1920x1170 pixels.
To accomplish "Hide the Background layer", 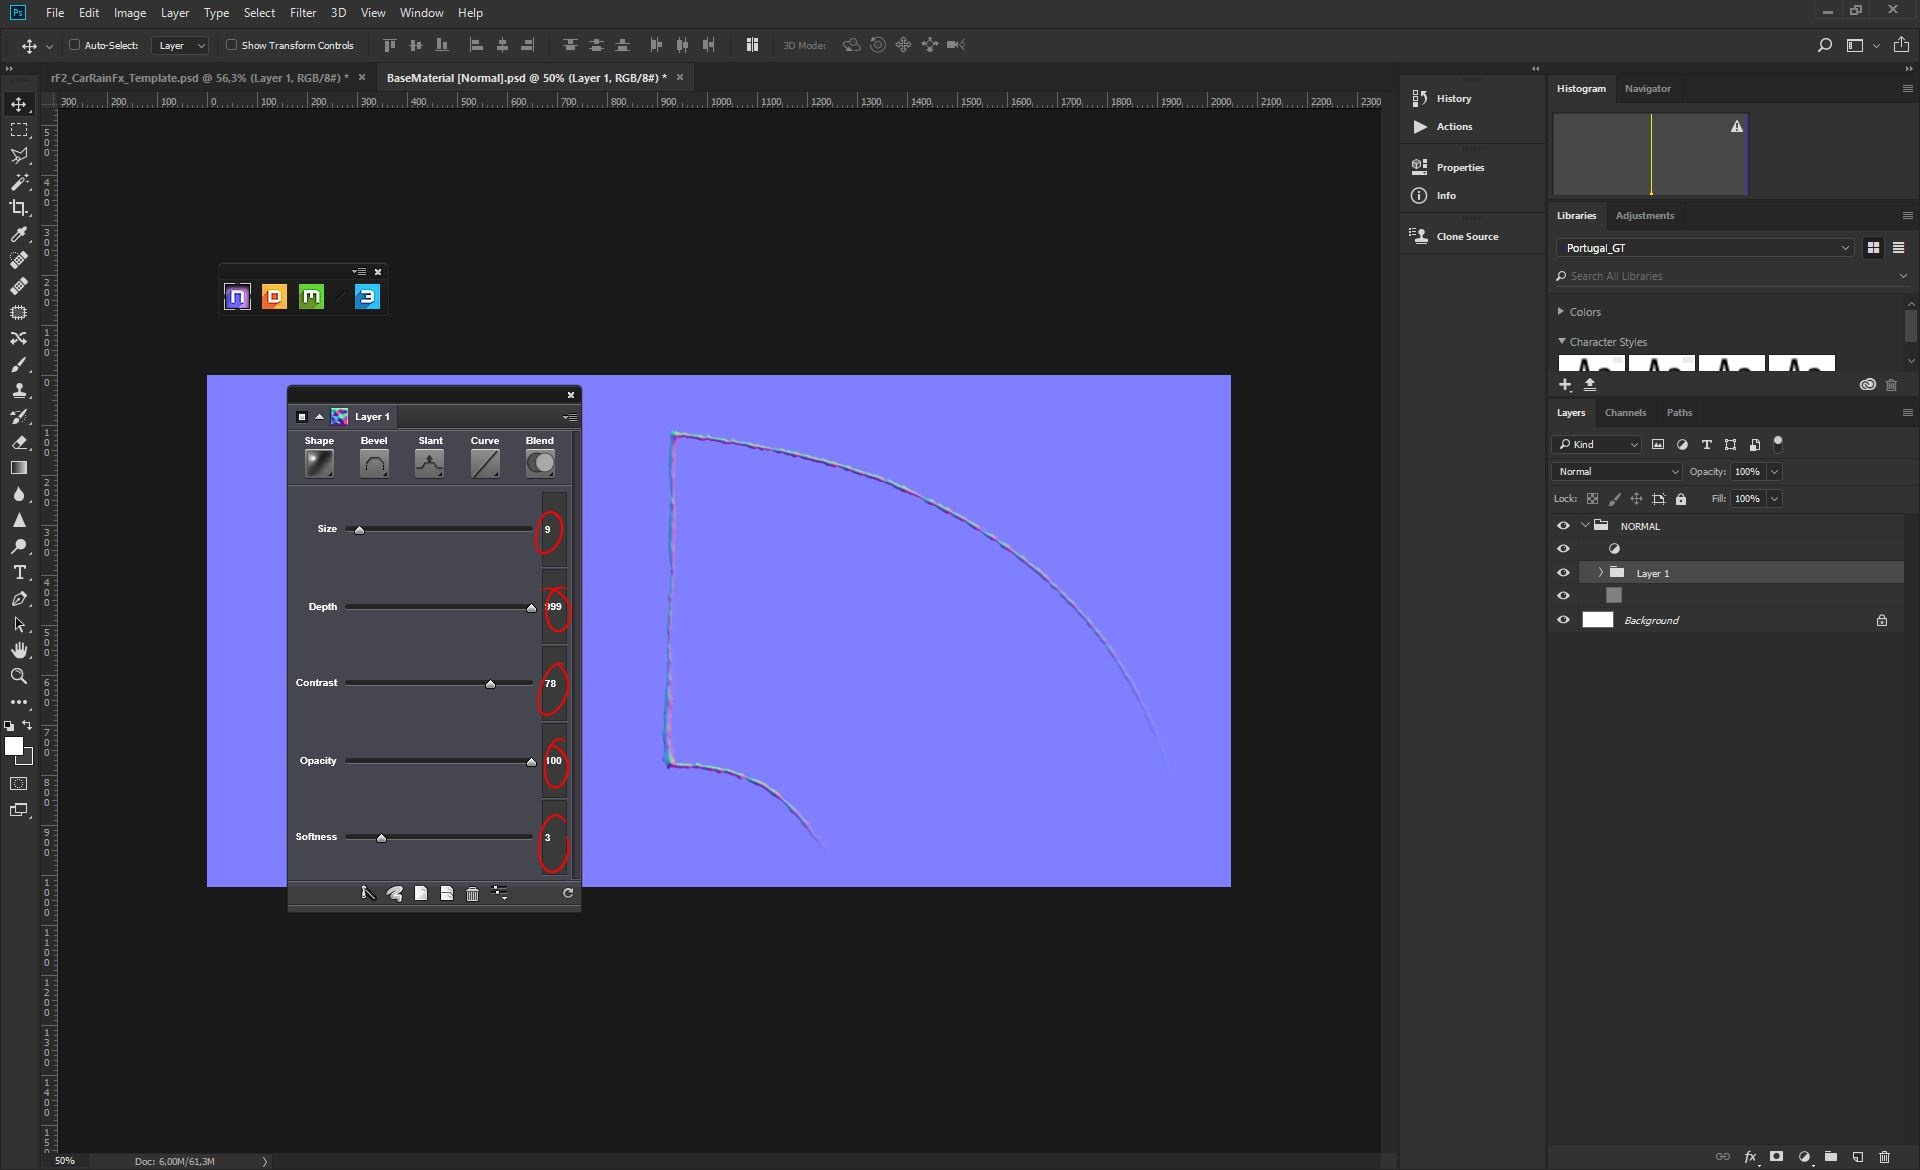I will pos(1563,620).
